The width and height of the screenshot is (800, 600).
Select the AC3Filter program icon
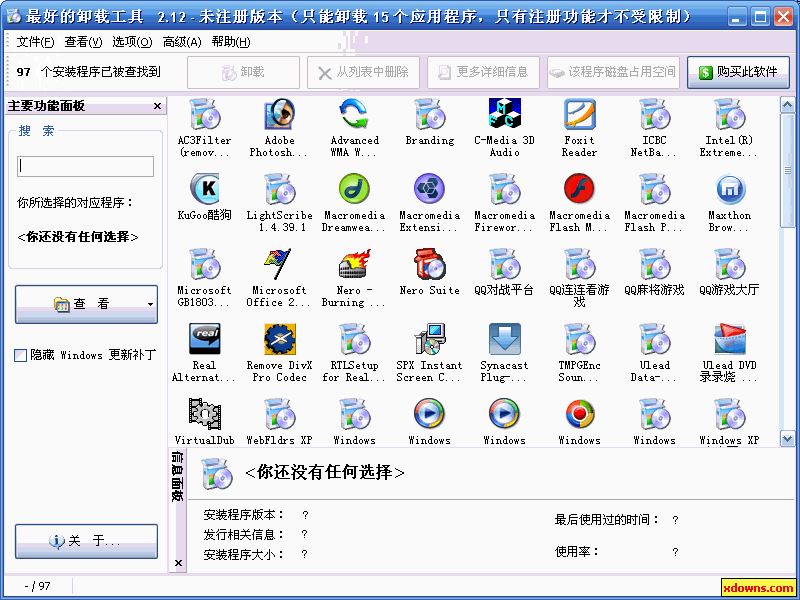pyautogui.click(x=205, y=115)
